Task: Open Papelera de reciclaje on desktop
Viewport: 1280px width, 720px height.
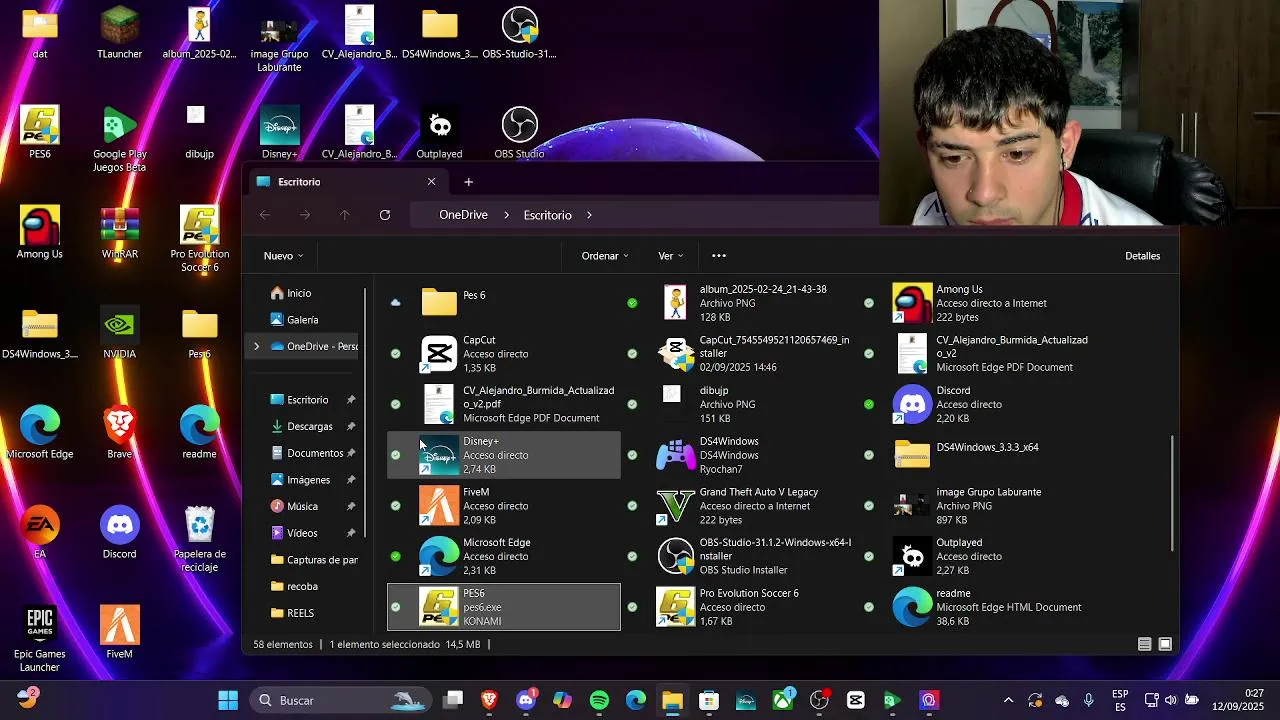Action: click(x=199, y=540)
